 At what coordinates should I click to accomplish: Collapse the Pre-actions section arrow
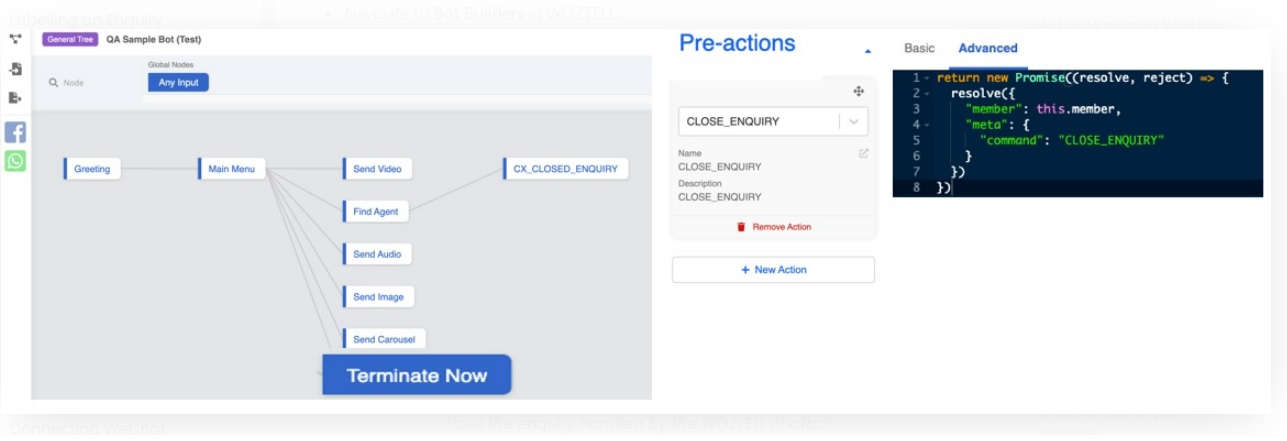point(867,50)
